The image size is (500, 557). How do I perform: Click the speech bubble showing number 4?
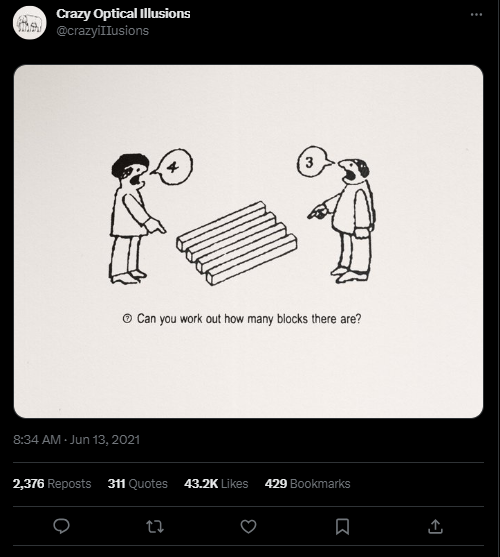(172, 167)
